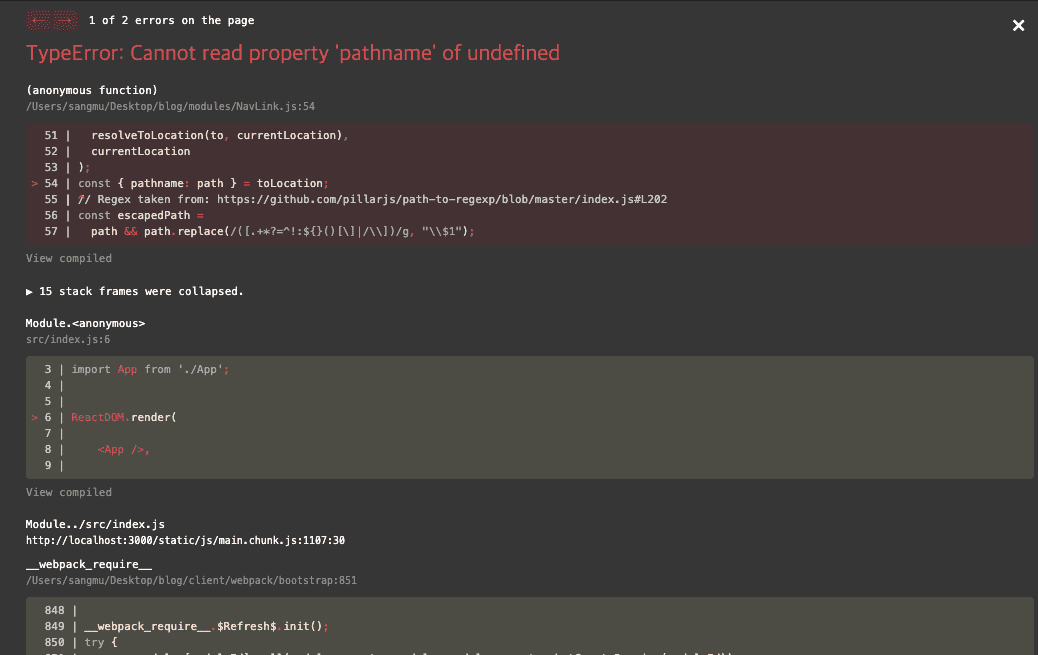Select the Module../src/index.js stack frame title

(95, 524)
